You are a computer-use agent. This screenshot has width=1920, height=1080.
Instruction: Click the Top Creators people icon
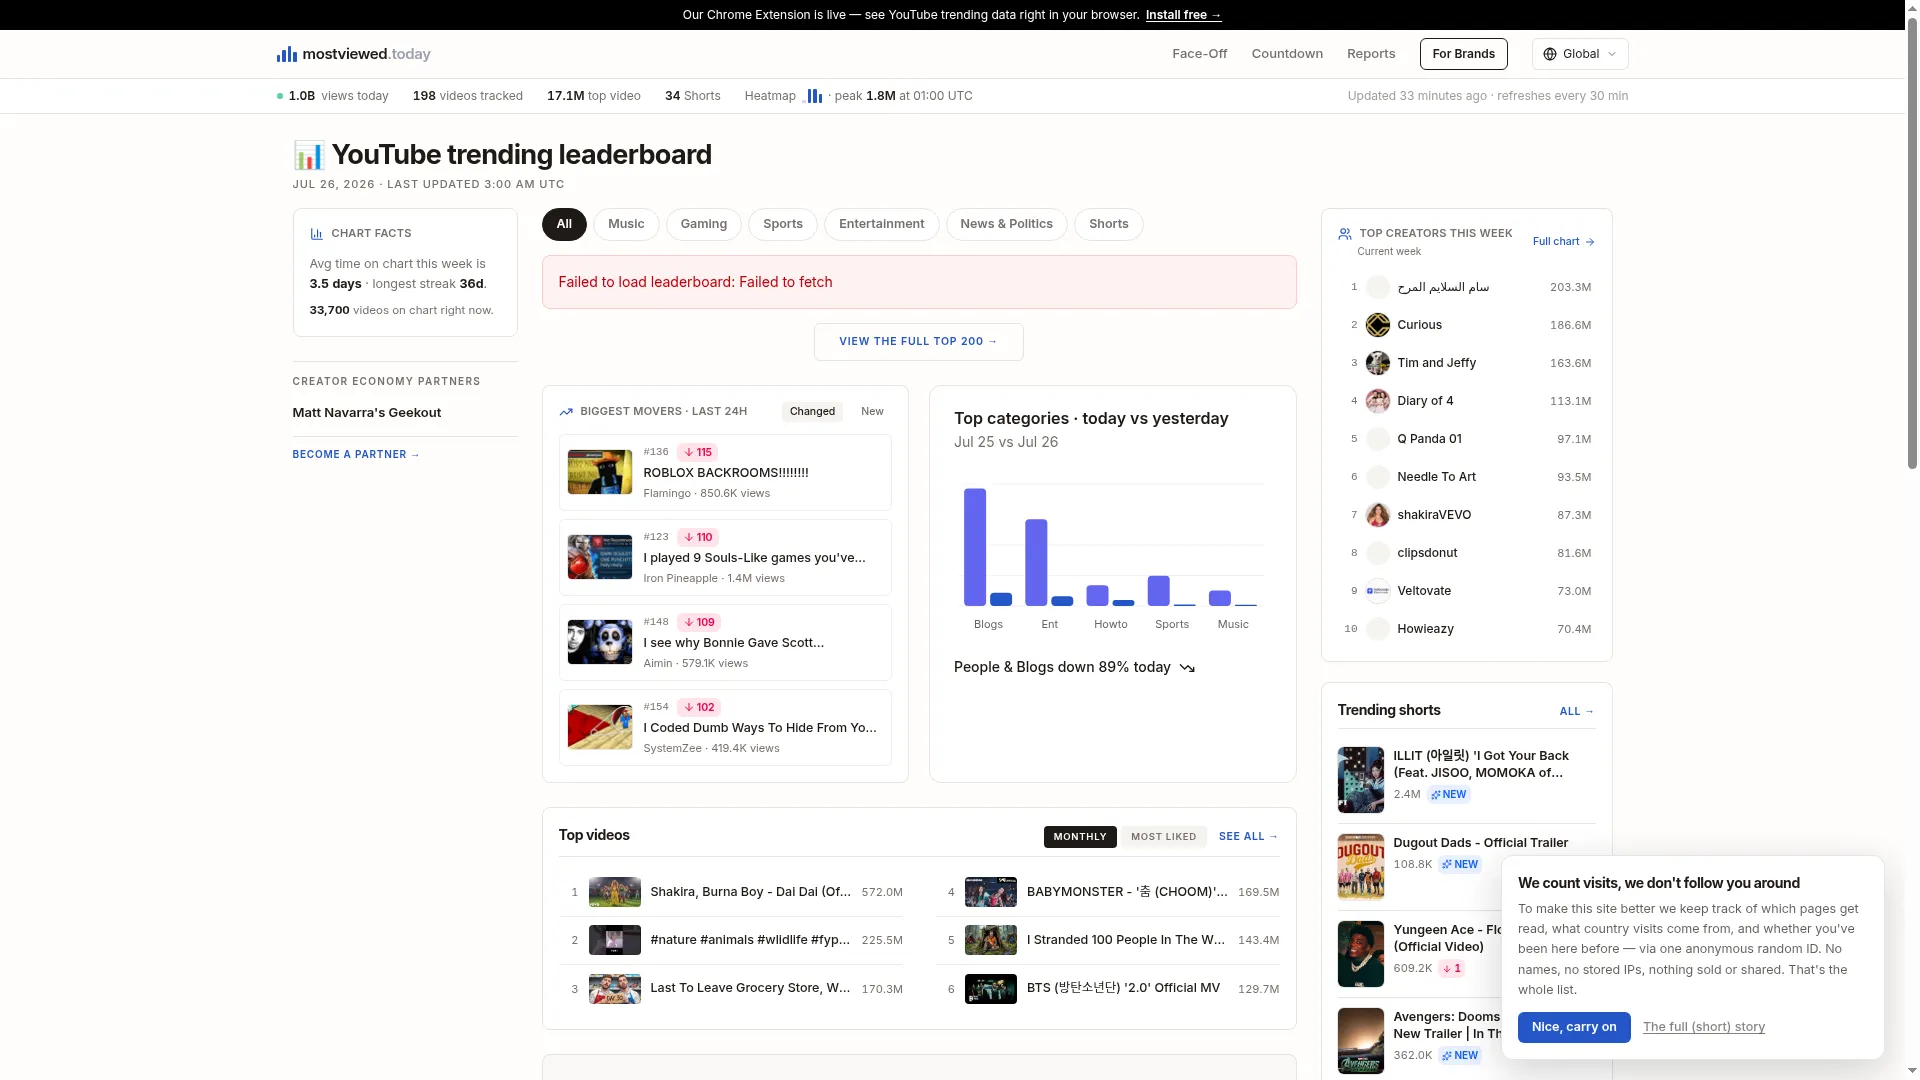tap(1345, 233)
